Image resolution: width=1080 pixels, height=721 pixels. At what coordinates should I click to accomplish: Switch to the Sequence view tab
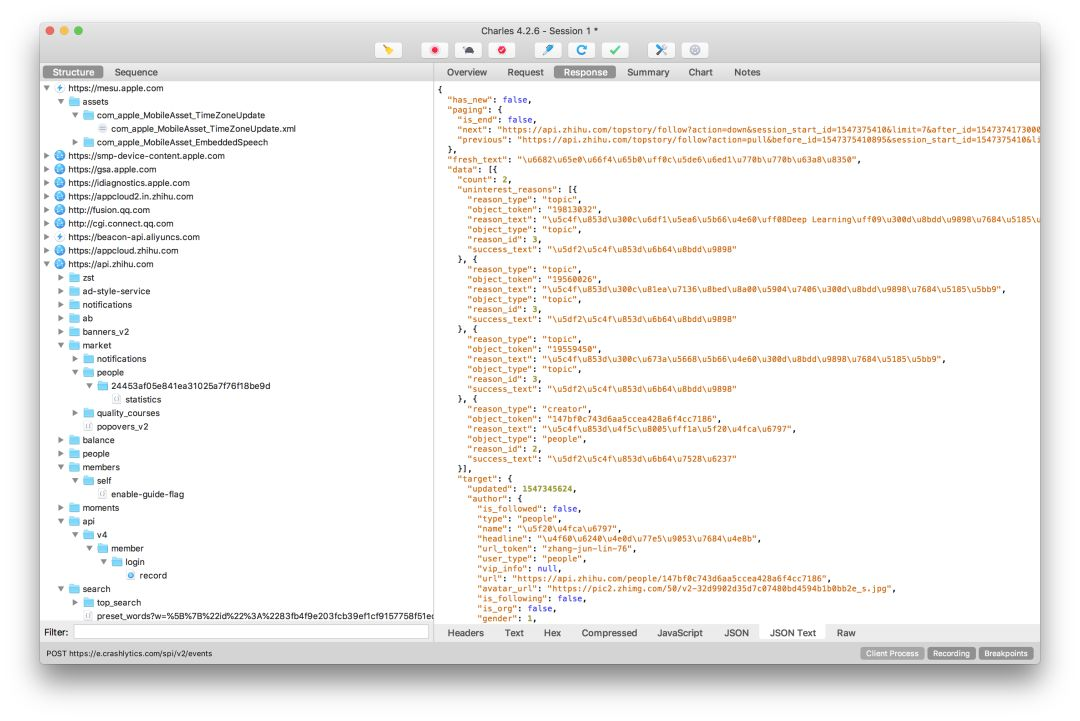coord(136,72)
